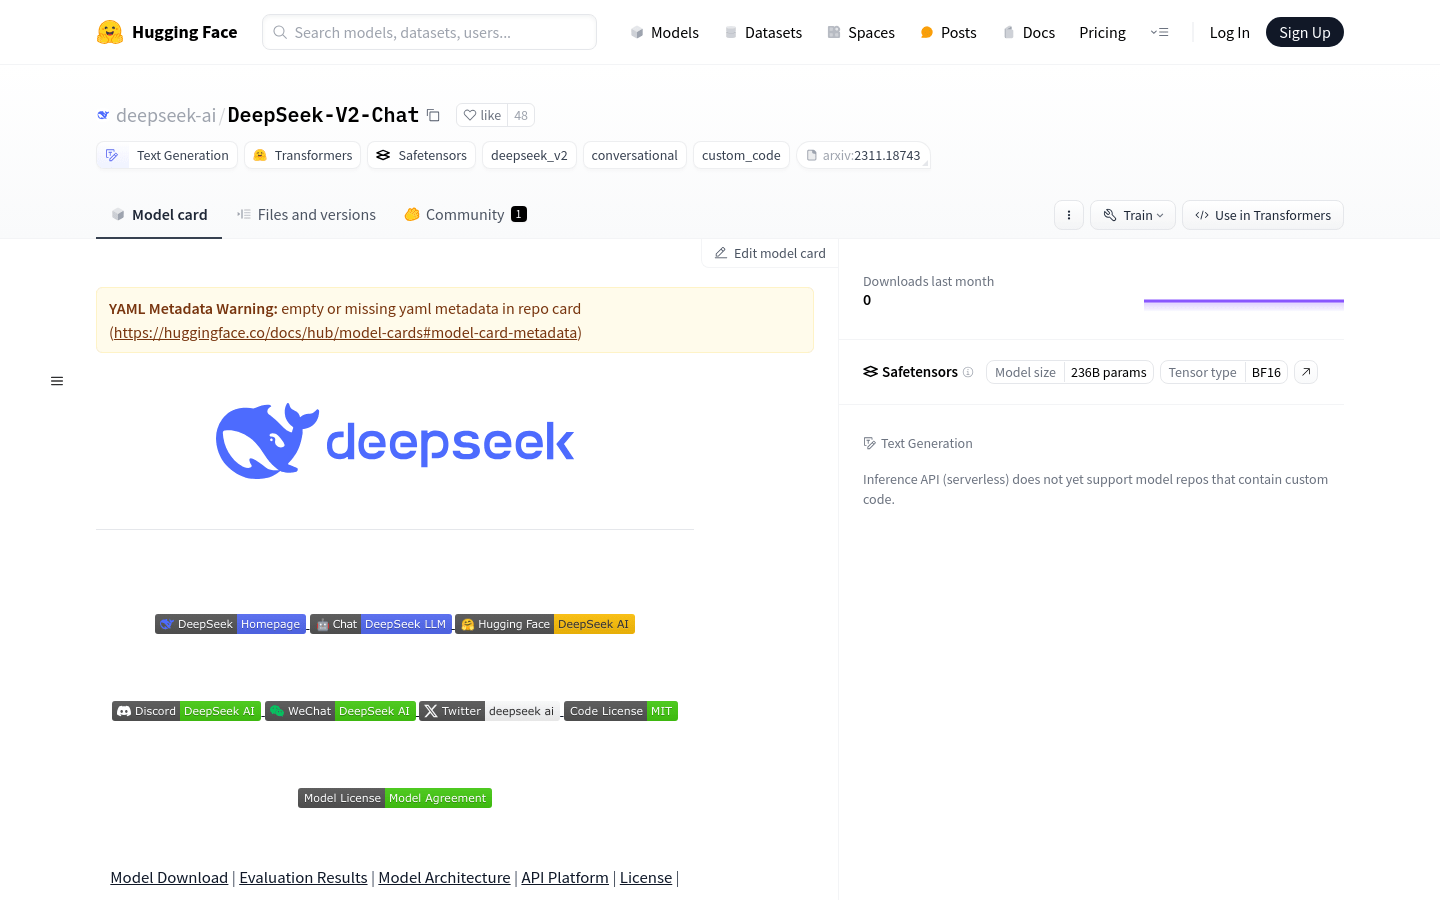Click the deepseek-ai organization avatar icon
This screenshot has height=900, width=1440.
click(103, 115)
